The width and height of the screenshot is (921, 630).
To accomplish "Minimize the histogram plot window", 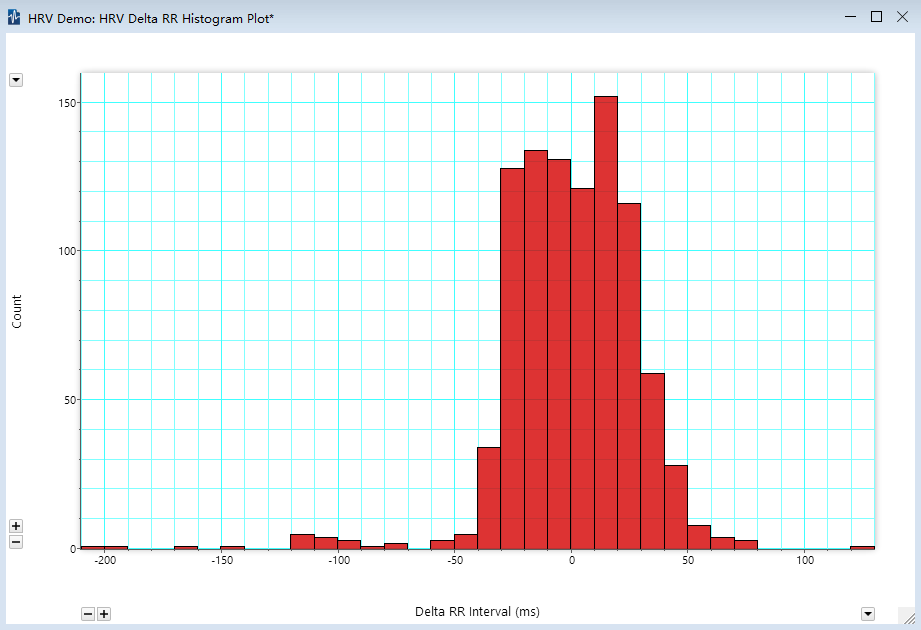I will [x=850, y=17].
